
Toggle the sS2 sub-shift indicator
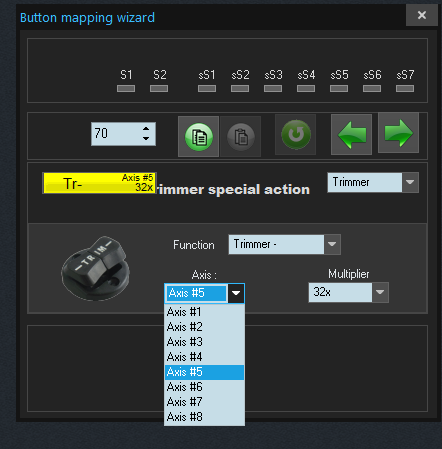click(x=240, y=88)
